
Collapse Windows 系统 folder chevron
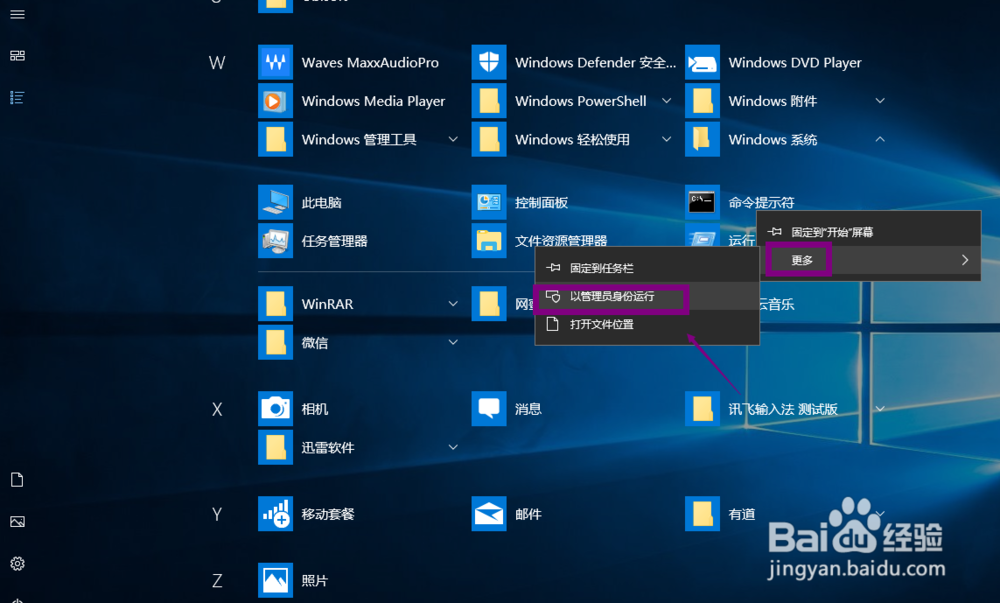tap(880, 139)
